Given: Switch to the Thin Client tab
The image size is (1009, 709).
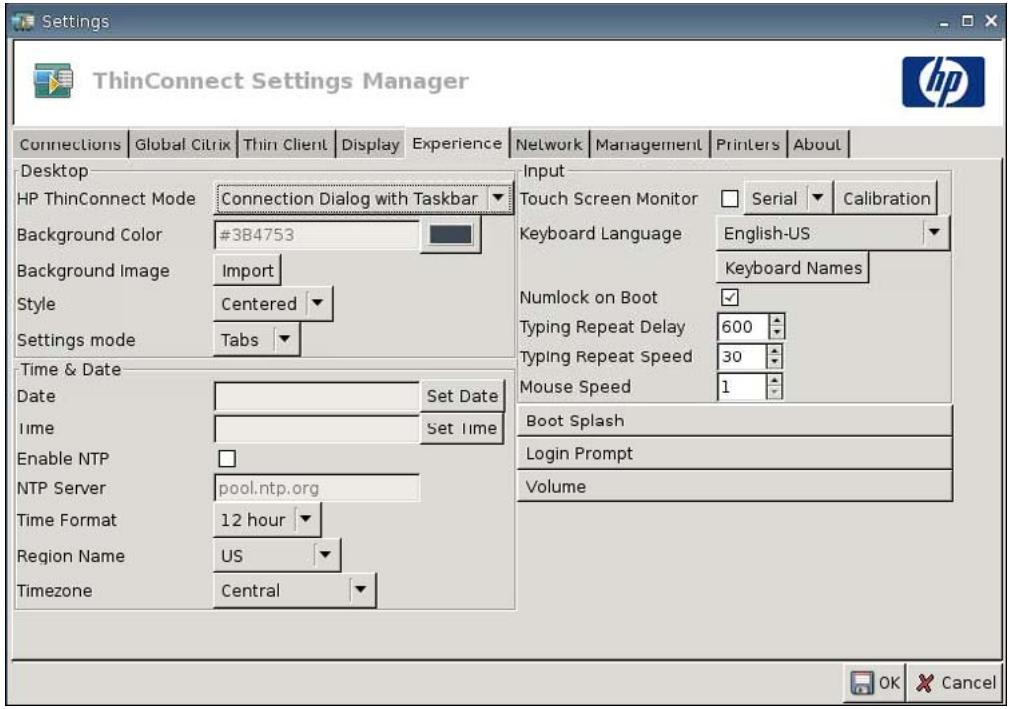Looking at the screenshot, I should pyautogui.click(x=285, y=144).
